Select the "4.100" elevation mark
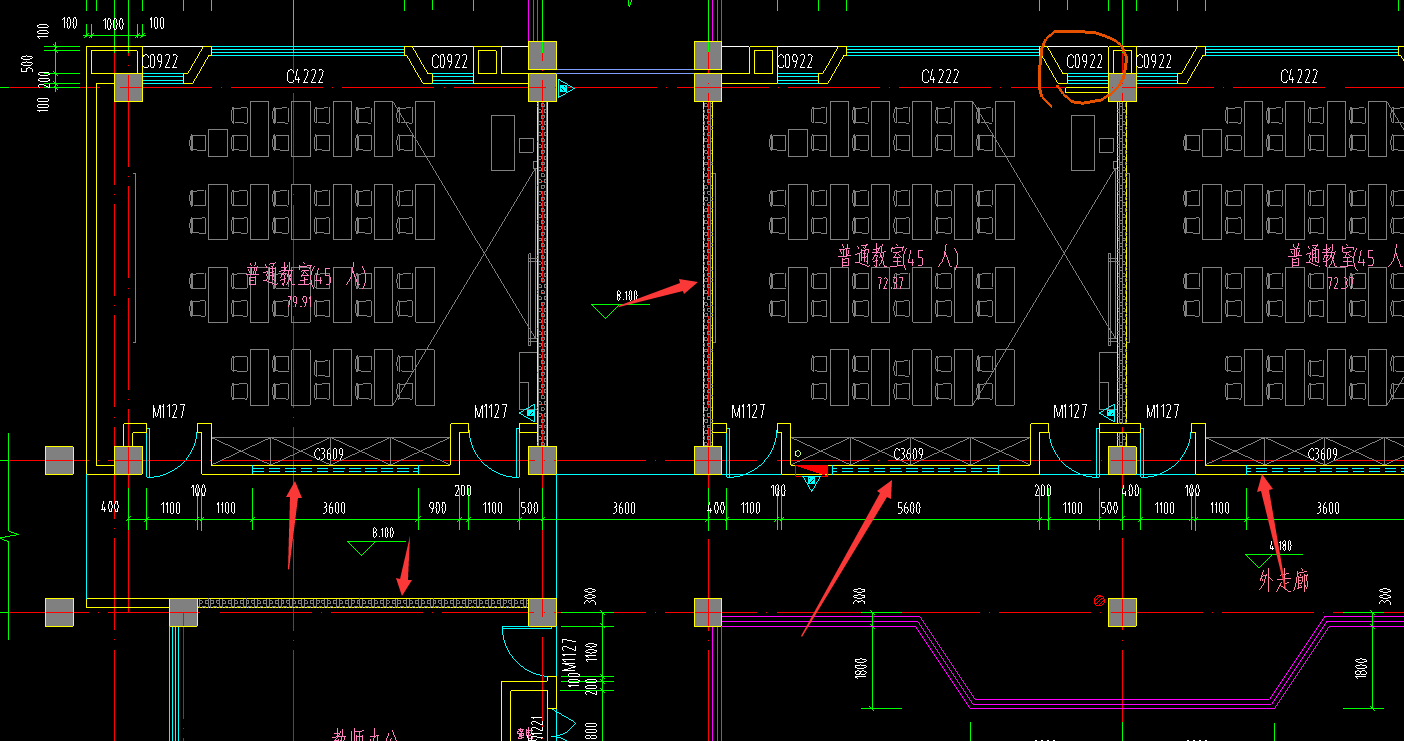Viewport: 1404px width, 741px height. point(1280,546)
